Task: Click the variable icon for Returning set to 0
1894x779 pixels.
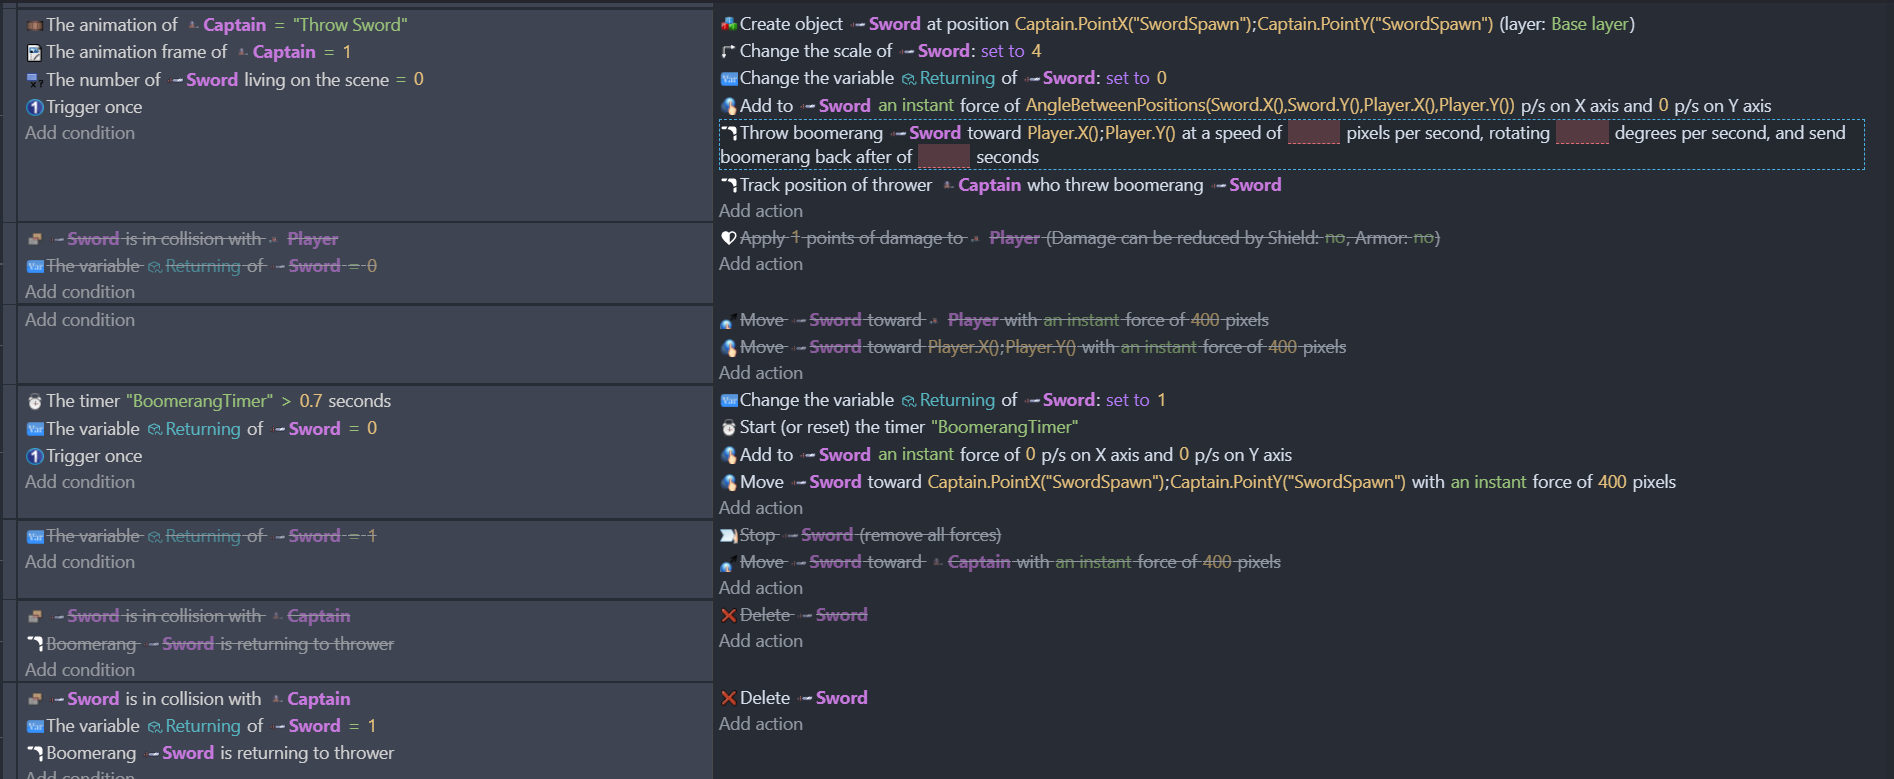Action: (729, 78)
